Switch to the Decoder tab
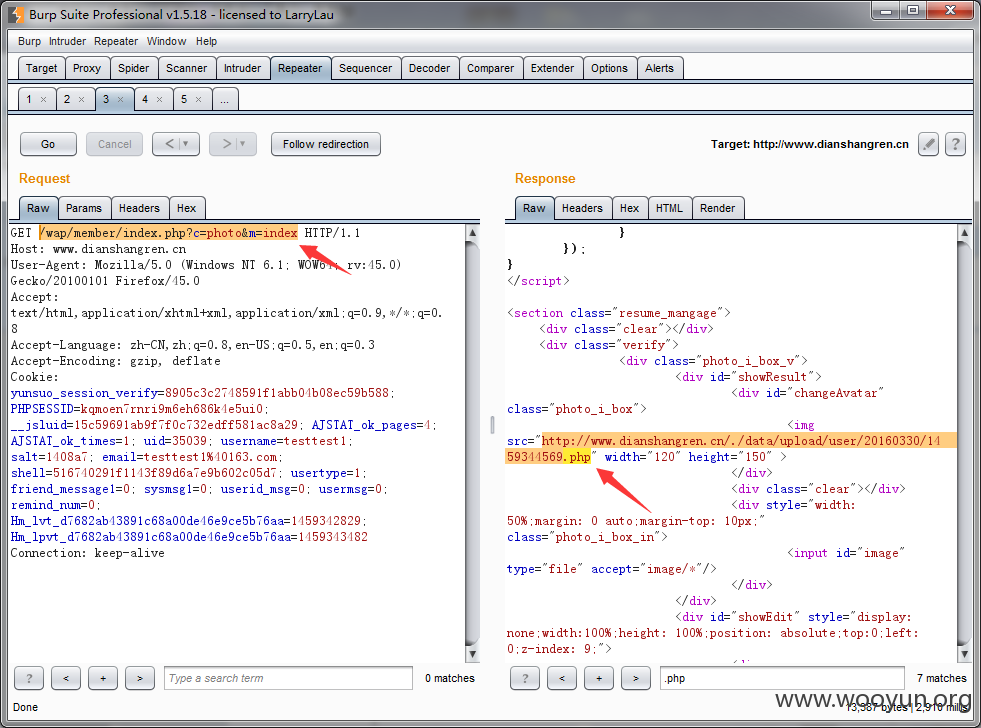981x728 pixels. [x=429, y=68]
